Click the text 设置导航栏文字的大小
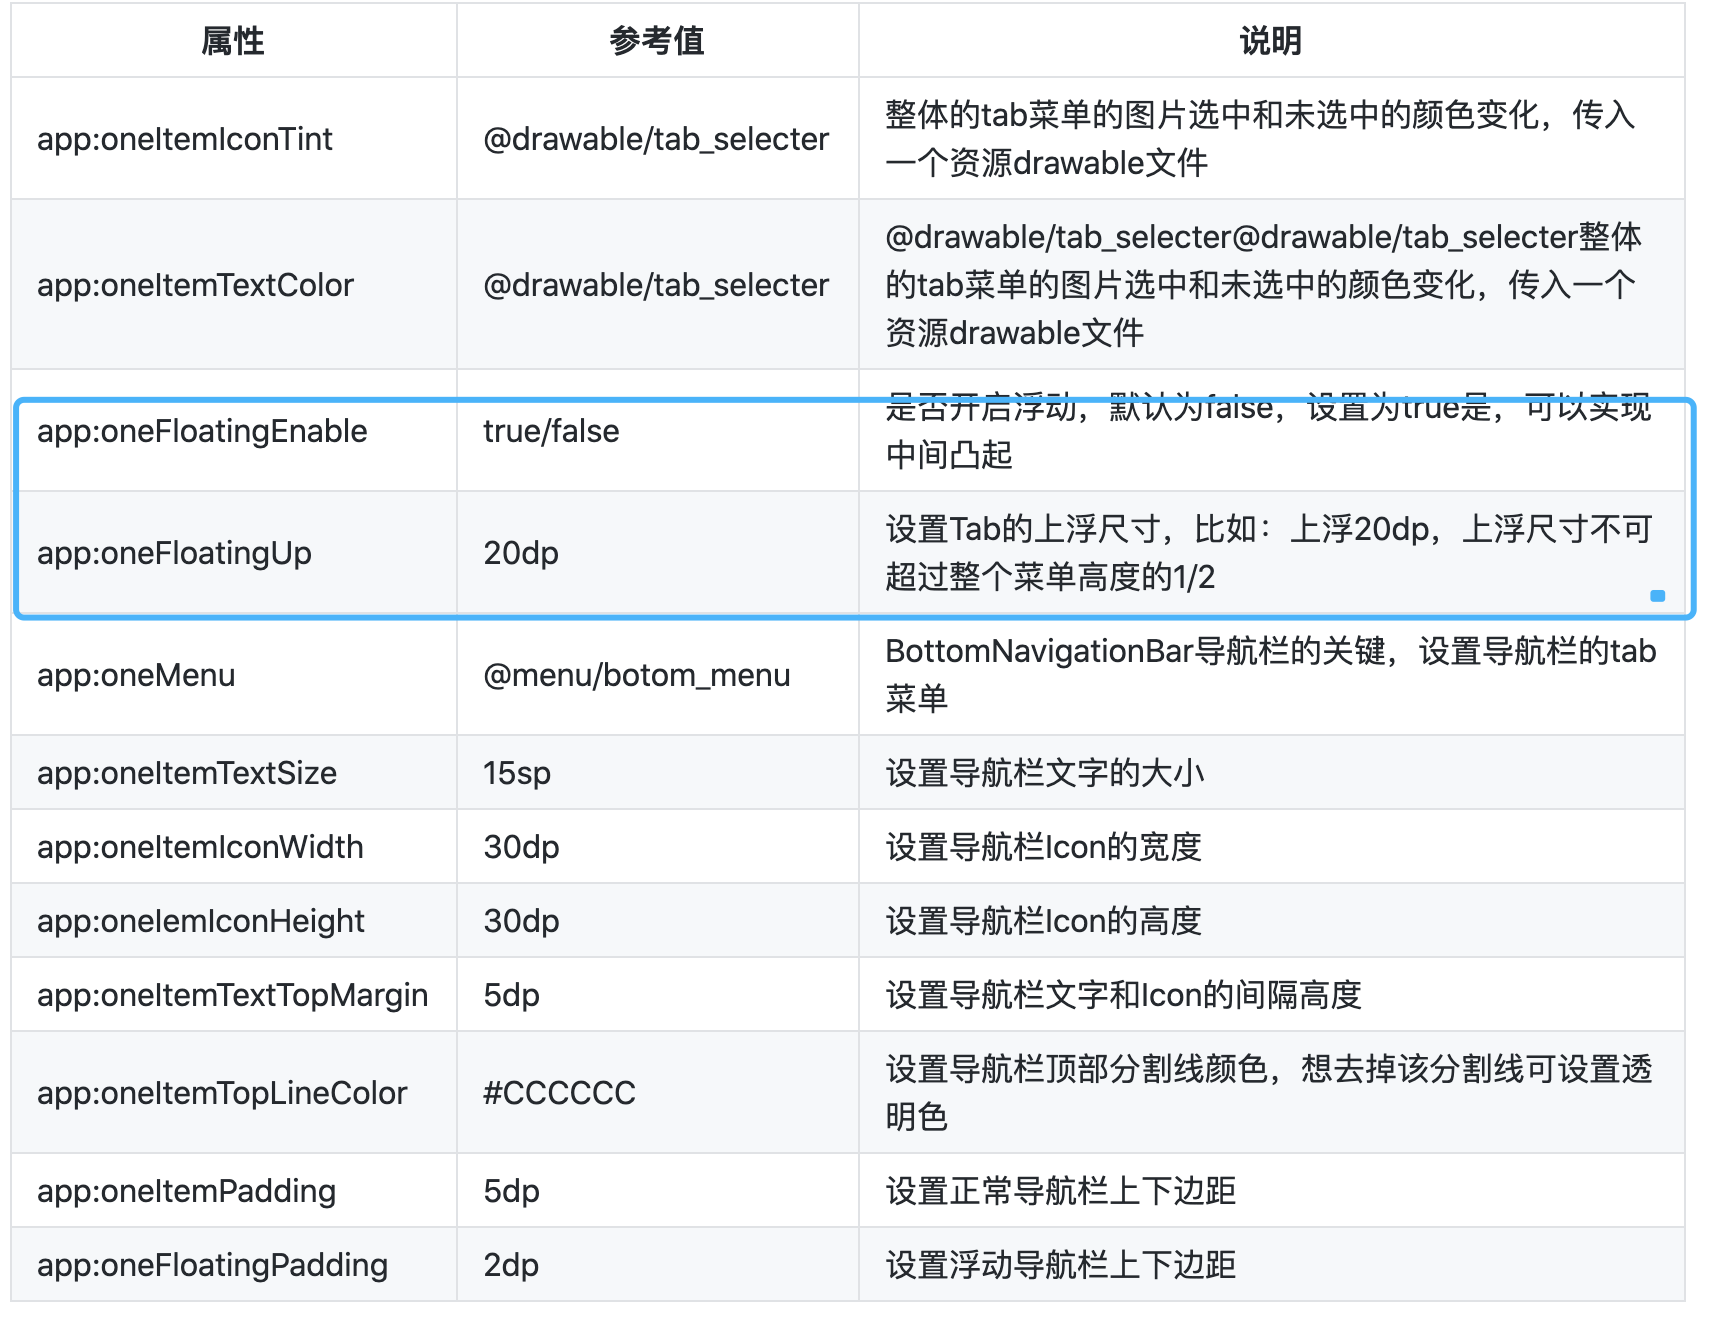This screenshot has width=1716, height=1320. (1045, 773)
